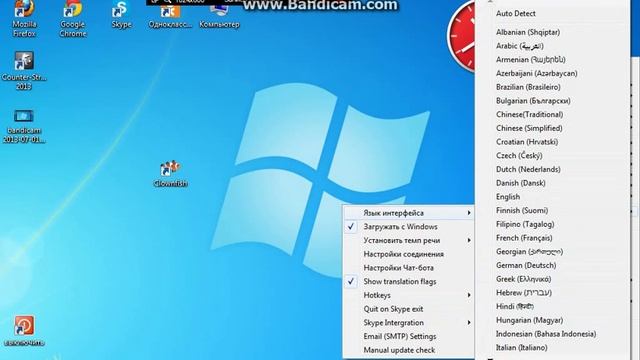Open Настройки Чат-бота menu entry

(409, 268)
